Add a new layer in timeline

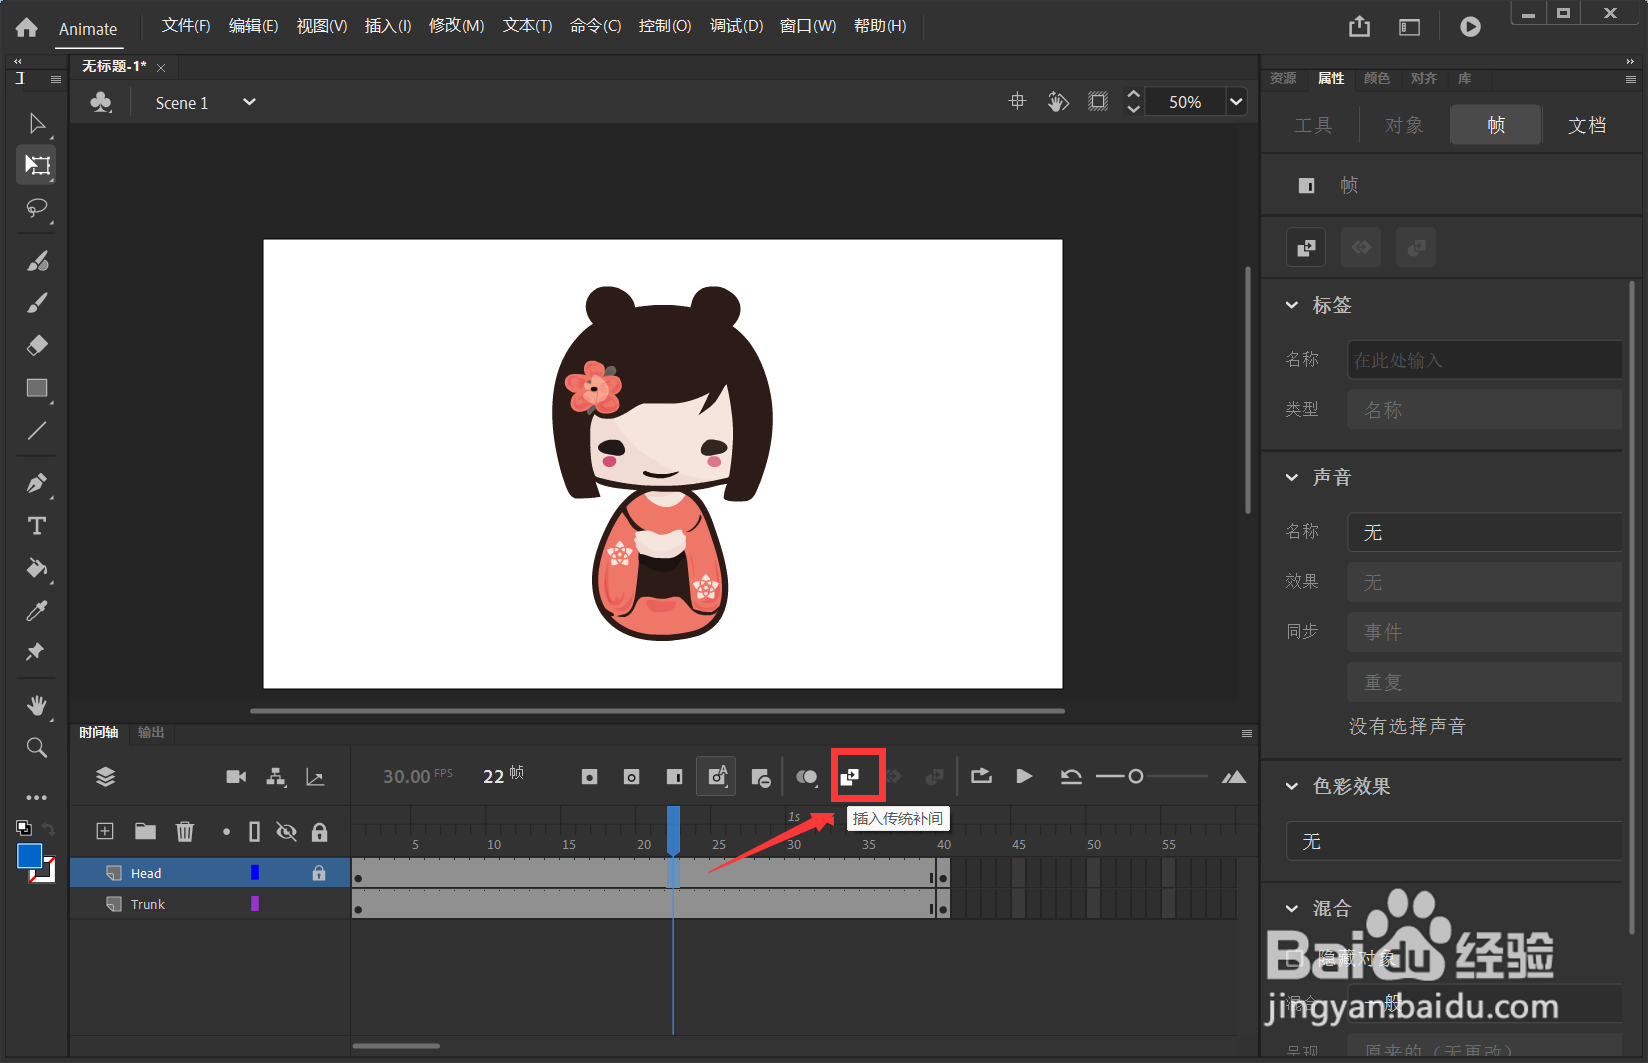(x=105, y=831)
